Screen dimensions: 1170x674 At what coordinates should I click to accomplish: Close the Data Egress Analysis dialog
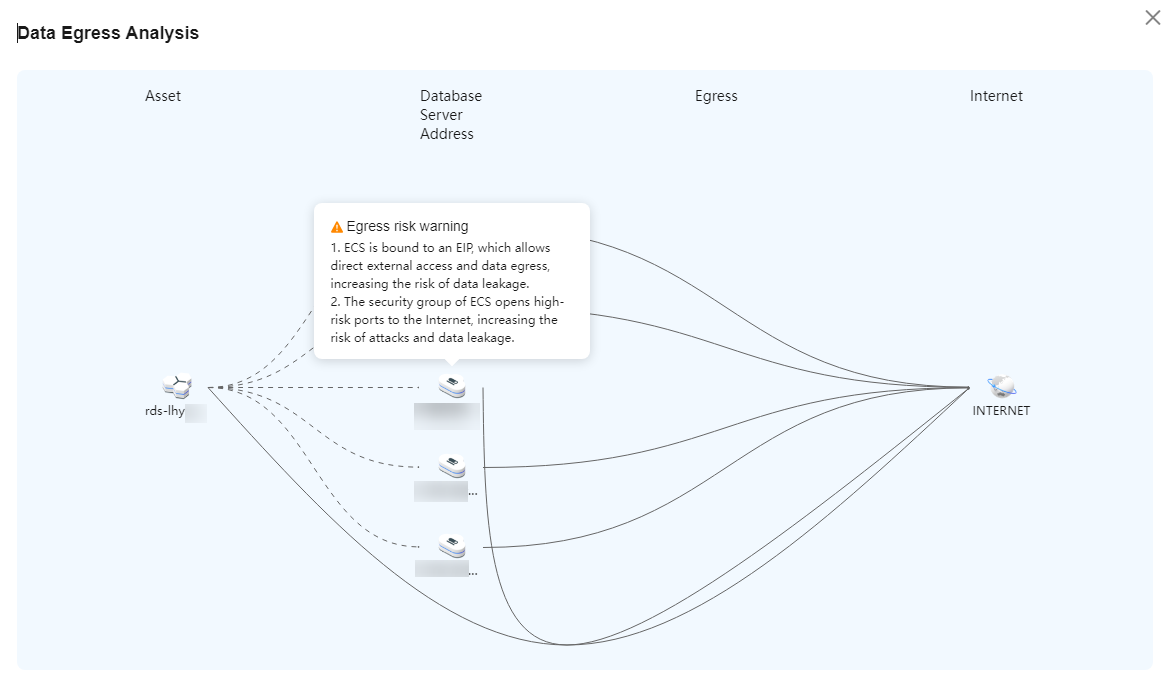pyautogui.click(x=1152, y=18)
